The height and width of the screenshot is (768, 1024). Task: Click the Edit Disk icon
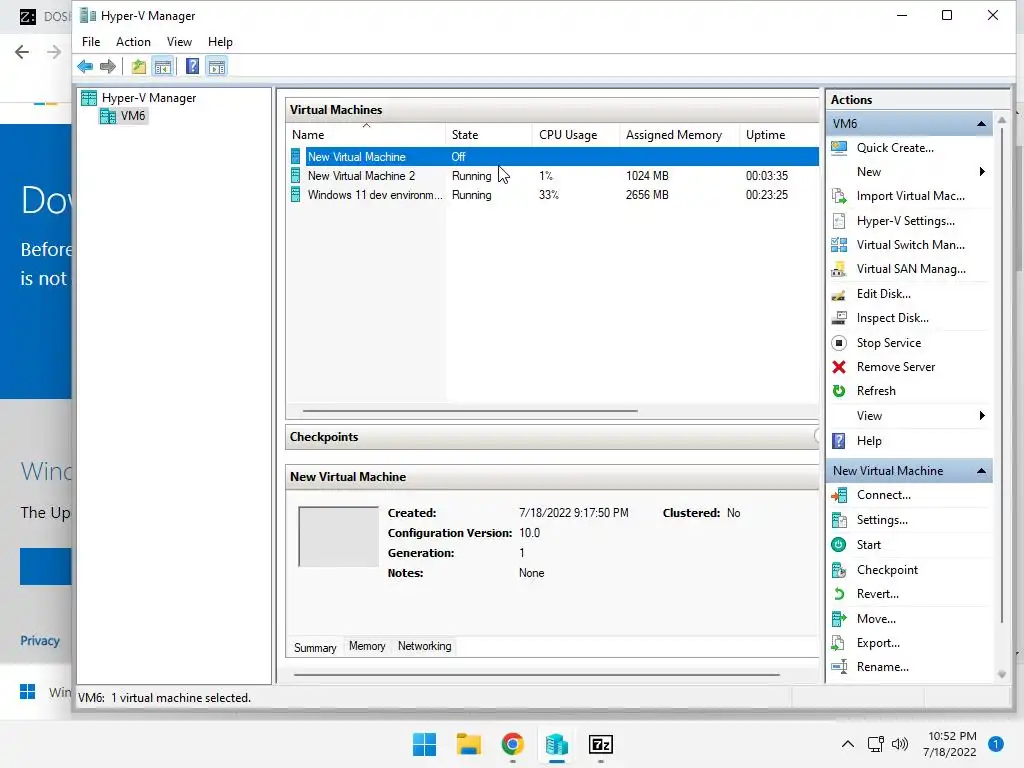(839, 294)
